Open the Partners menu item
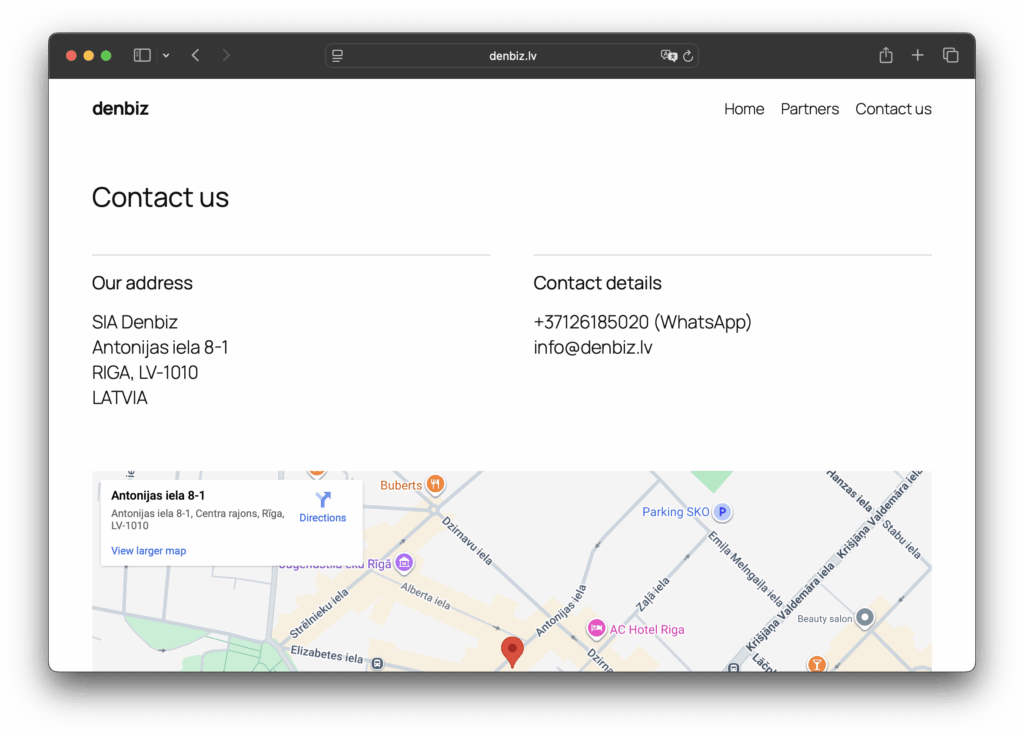1024x736 pixels. click(809, 109)
